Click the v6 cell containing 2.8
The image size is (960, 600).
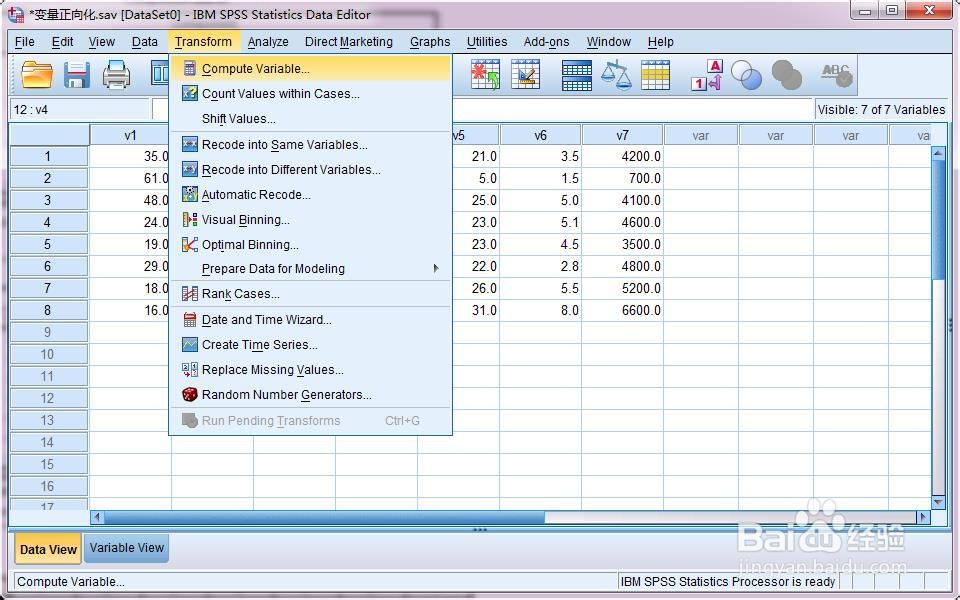click(541, 266)
